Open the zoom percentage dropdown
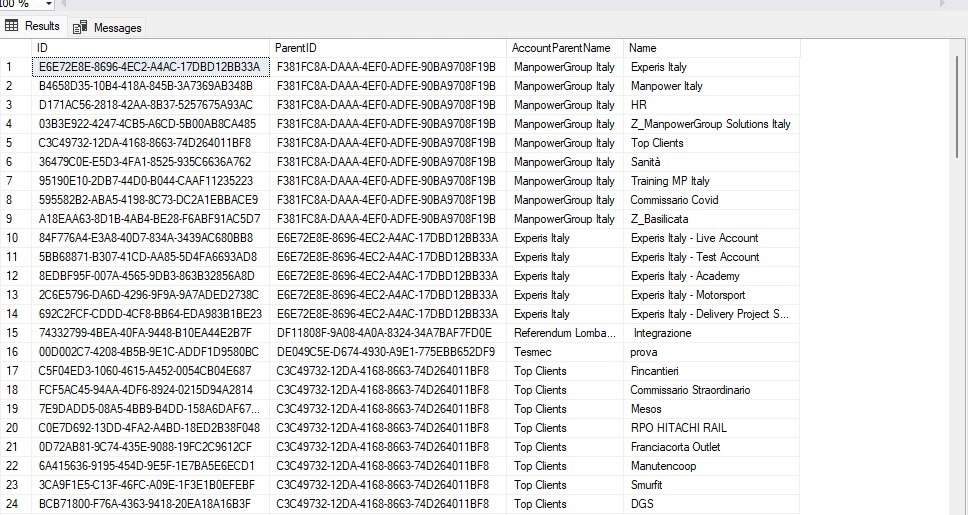 pos(49,4)
